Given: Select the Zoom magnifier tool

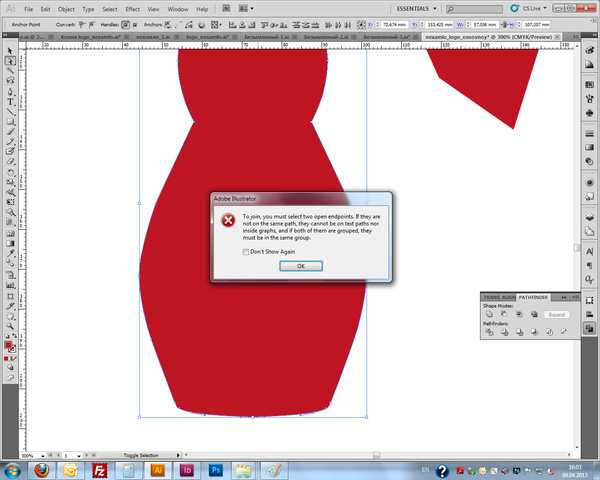Looking at the screenshot, I should 10,326.
